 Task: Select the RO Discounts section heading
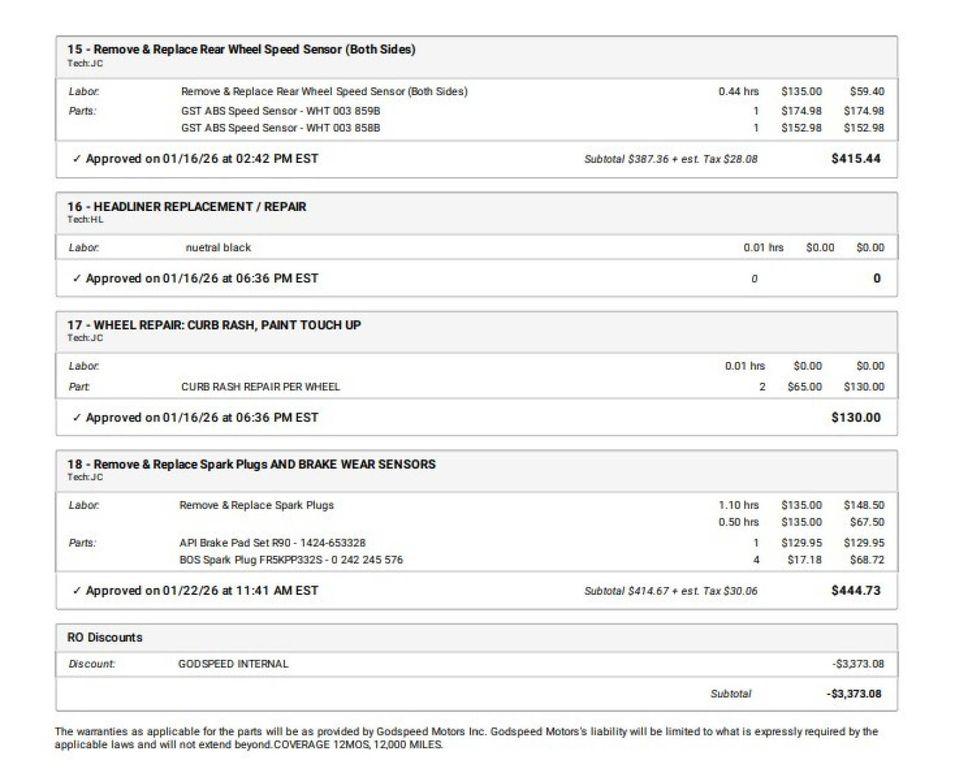click(105, 637)
